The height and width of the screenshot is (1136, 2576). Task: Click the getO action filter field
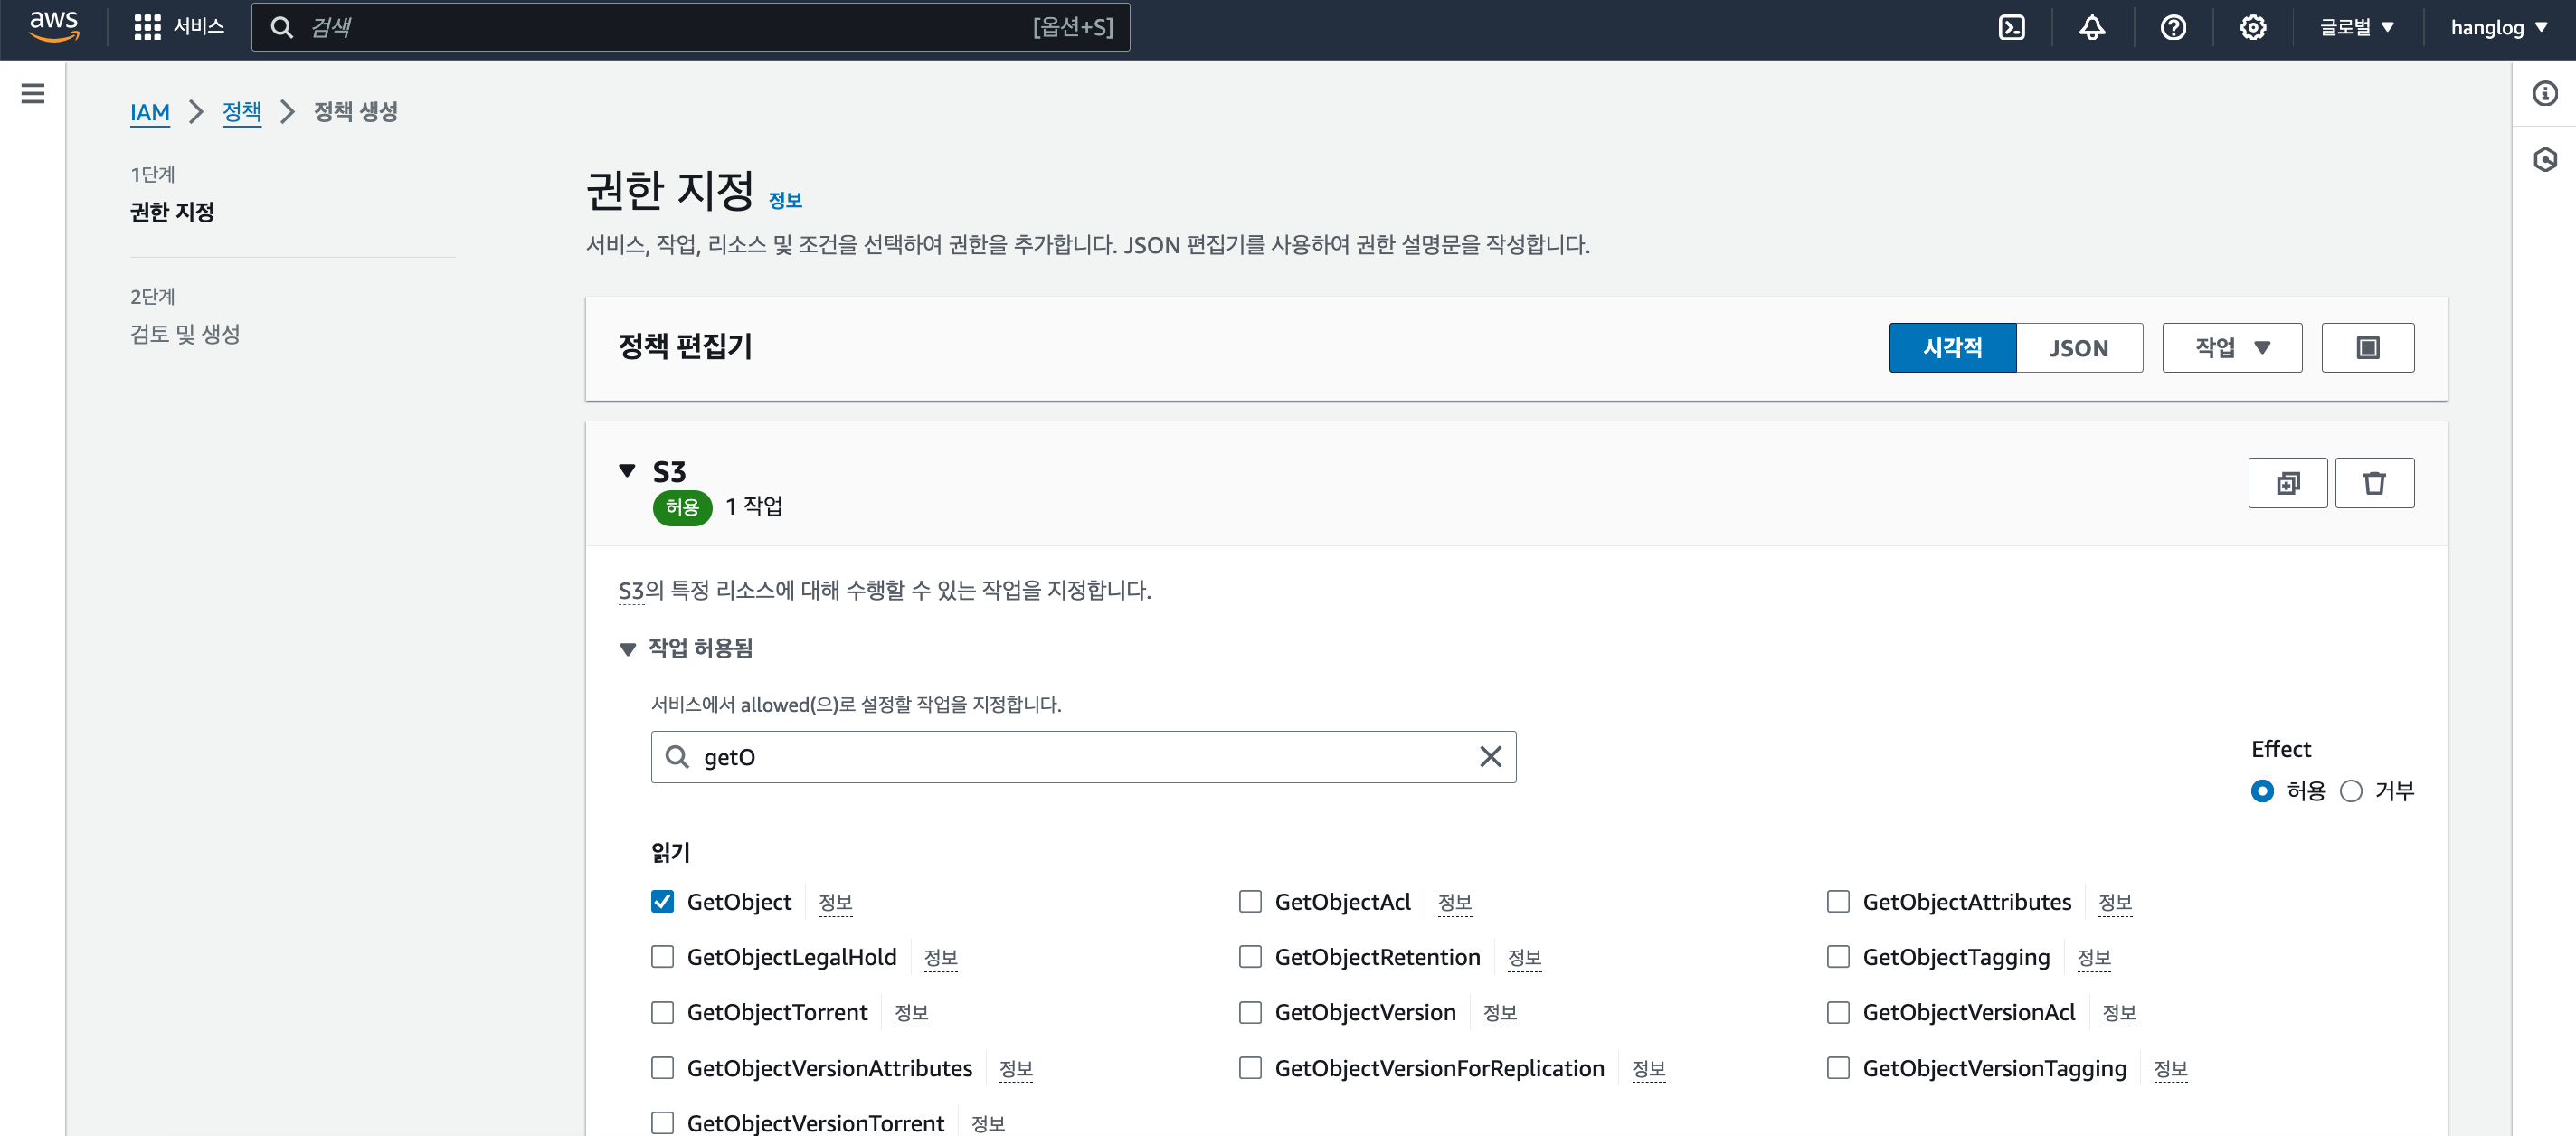click(x=1080, y=757)
